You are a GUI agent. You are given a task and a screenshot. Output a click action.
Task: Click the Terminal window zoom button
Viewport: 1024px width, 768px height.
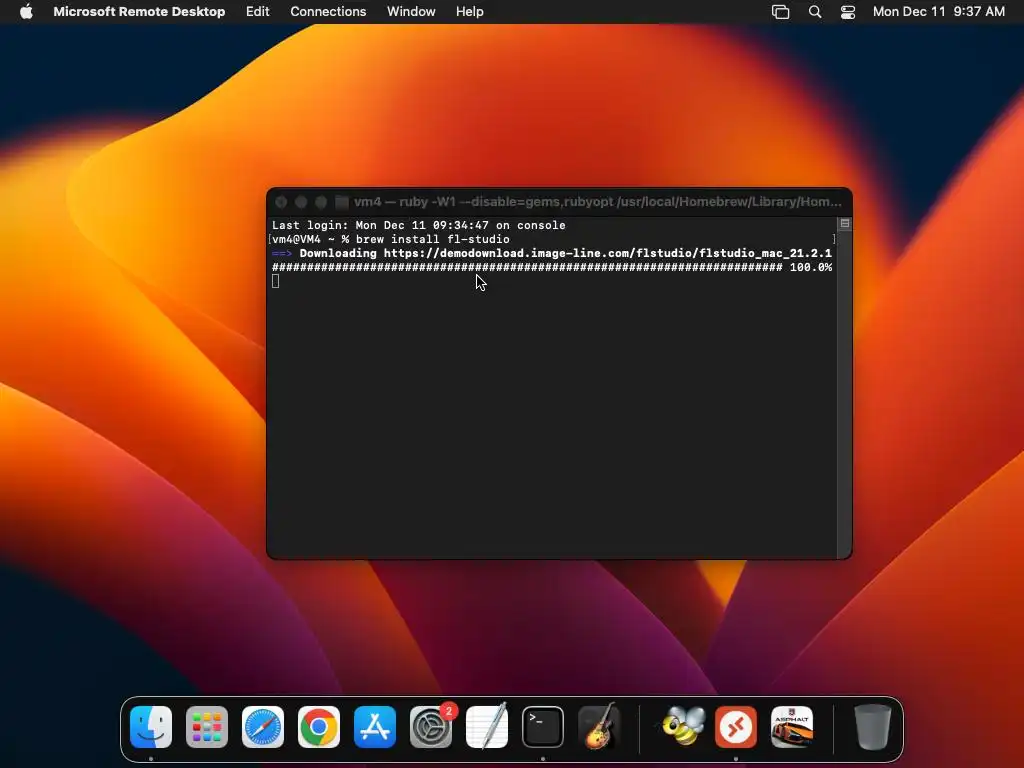[321, 202]
